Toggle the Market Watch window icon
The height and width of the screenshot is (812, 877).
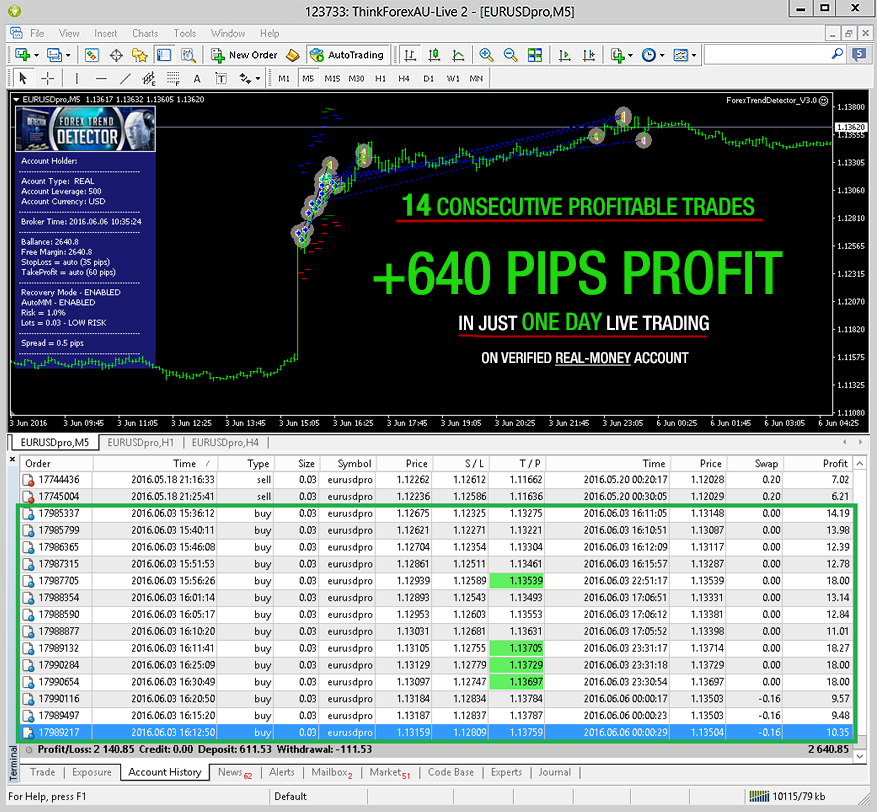pyautogui.click(x=92, y=55)
